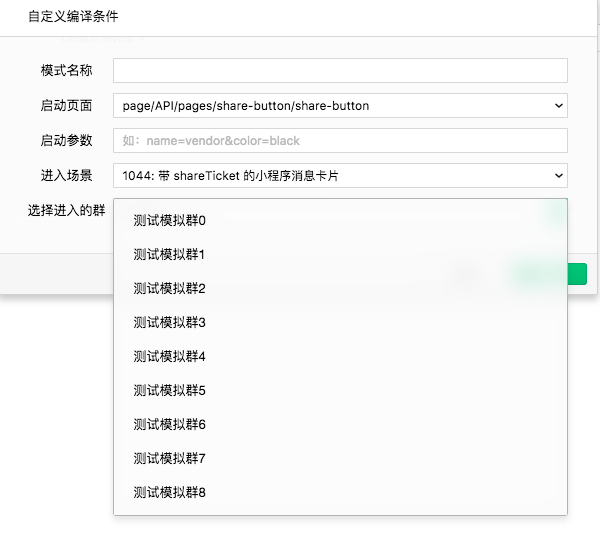Select 测试模拟群3 as the entry group

tap(169, 323)
